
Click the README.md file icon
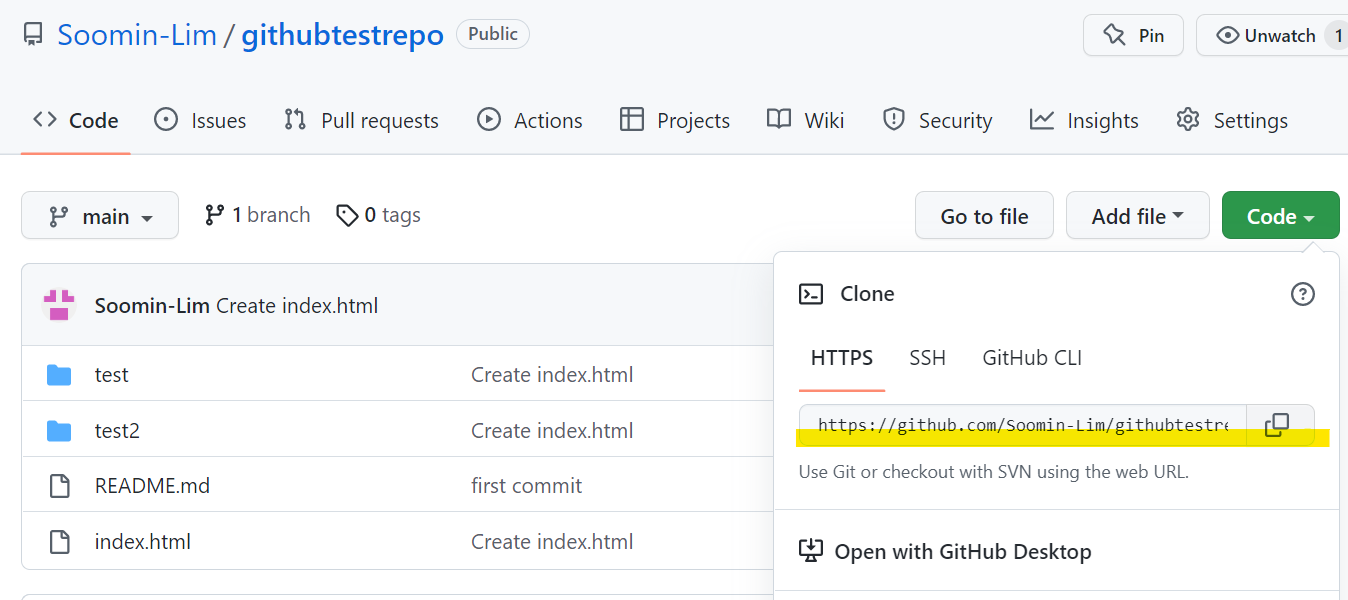pos(59,486)
